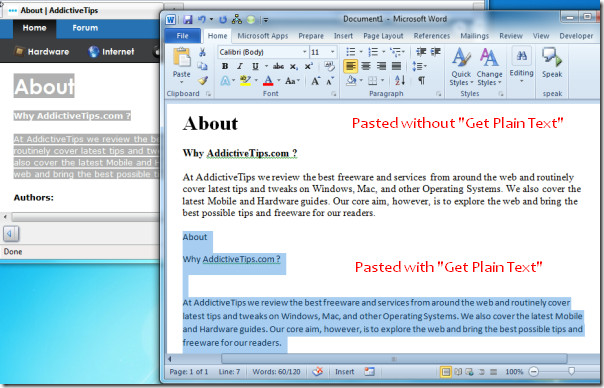
Task: Sort the selected text A to Z
Action: tap(400, 80)
